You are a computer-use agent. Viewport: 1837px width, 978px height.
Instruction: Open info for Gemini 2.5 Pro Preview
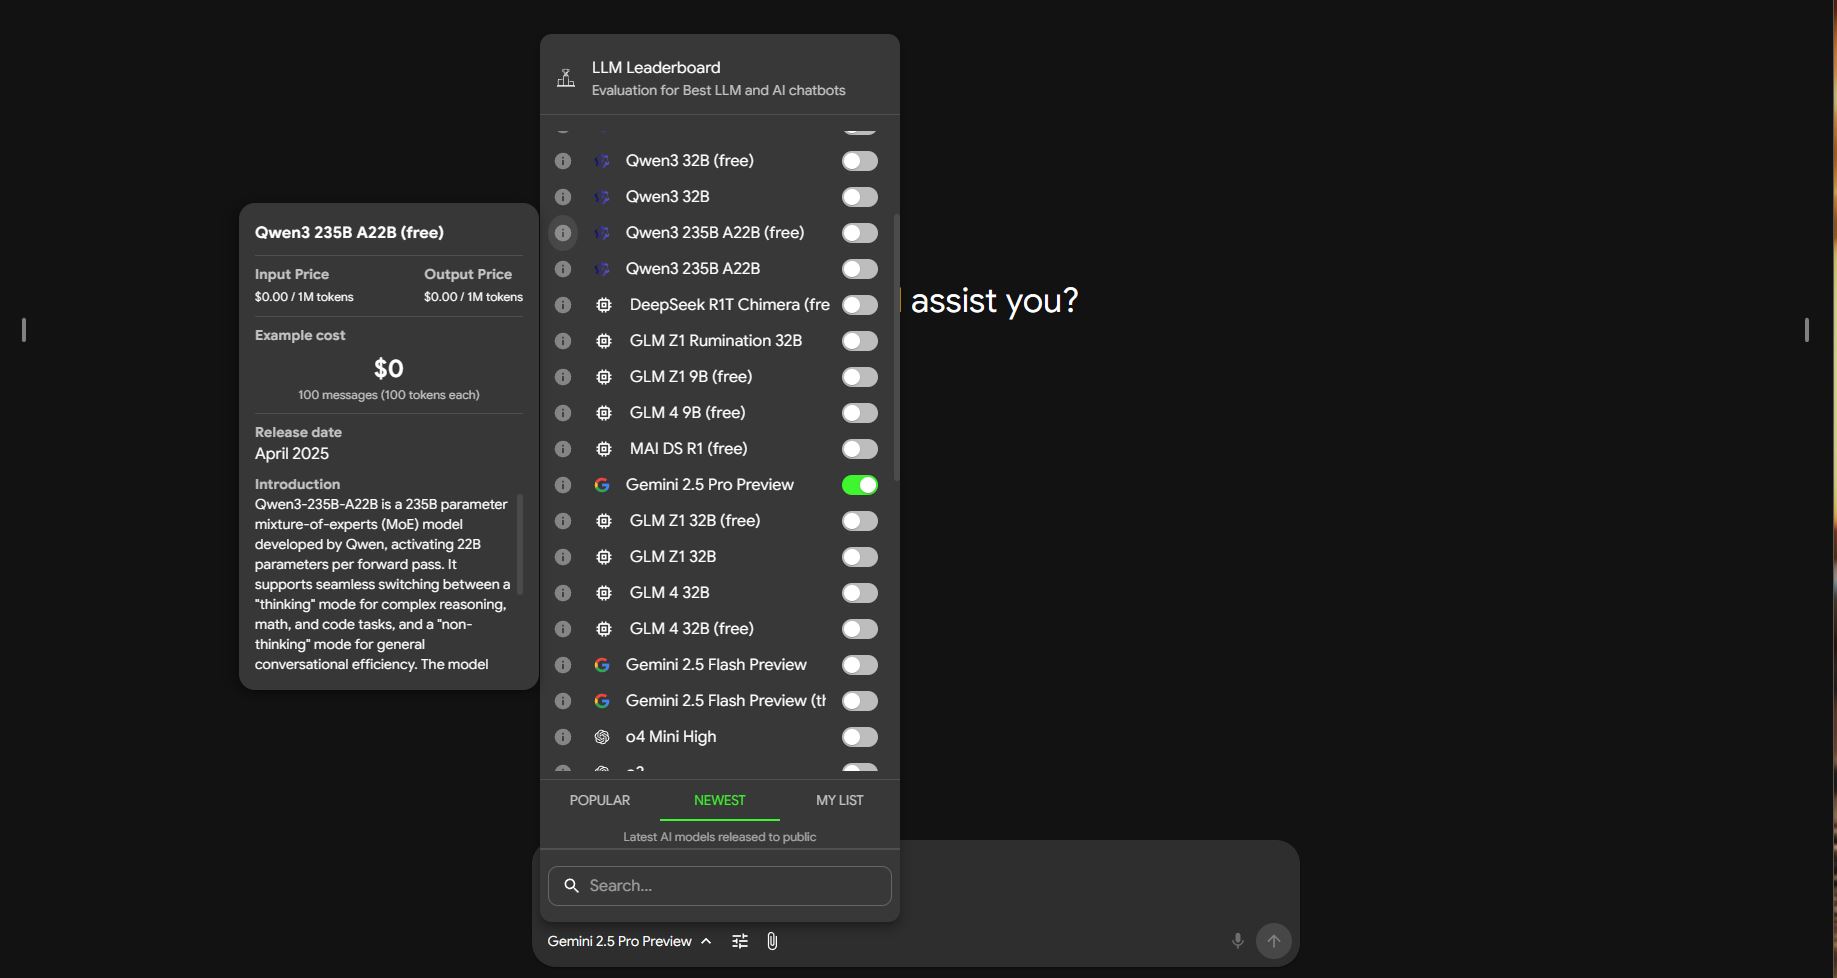[563, 485]
